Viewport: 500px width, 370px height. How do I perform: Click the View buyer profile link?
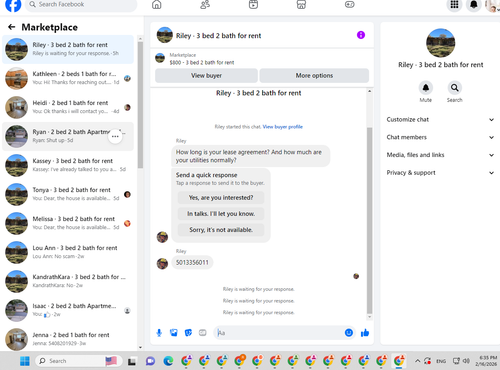click(283, 127)
